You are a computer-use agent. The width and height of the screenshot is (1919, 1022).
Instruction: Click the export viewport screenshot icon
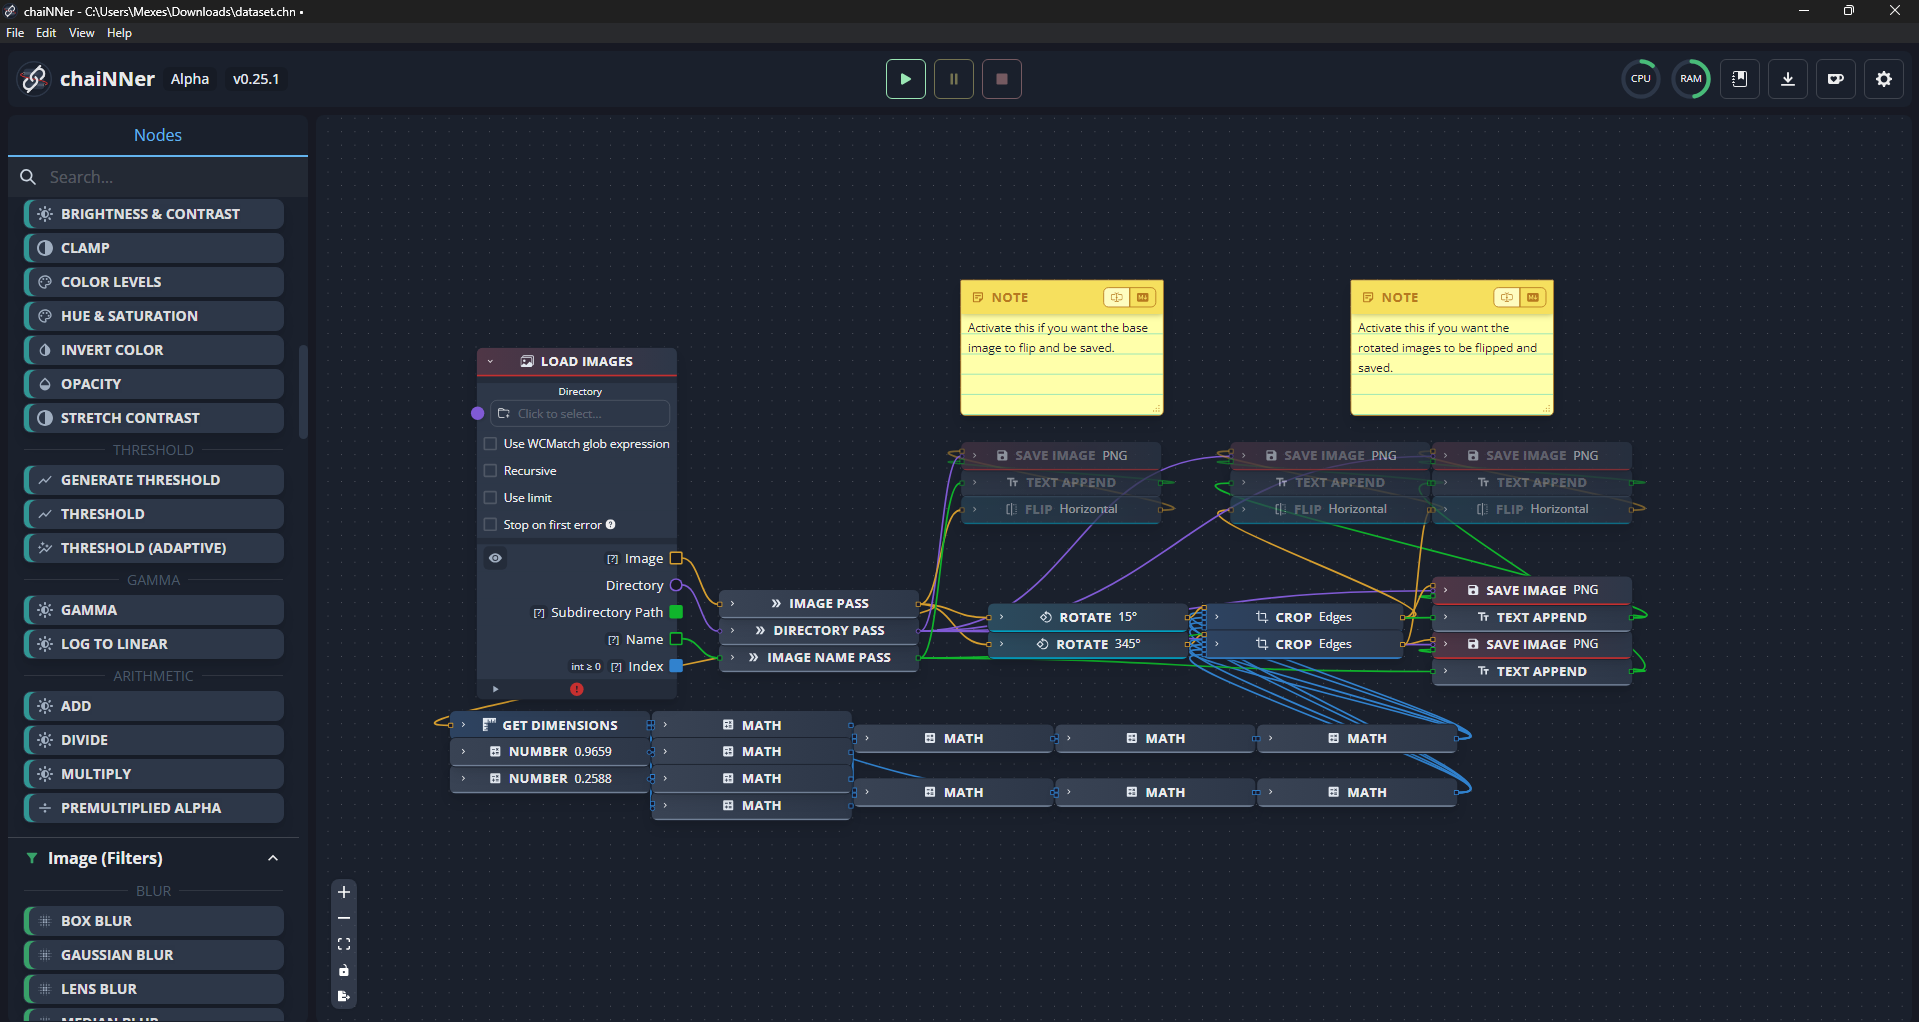(x=344, y=996)
